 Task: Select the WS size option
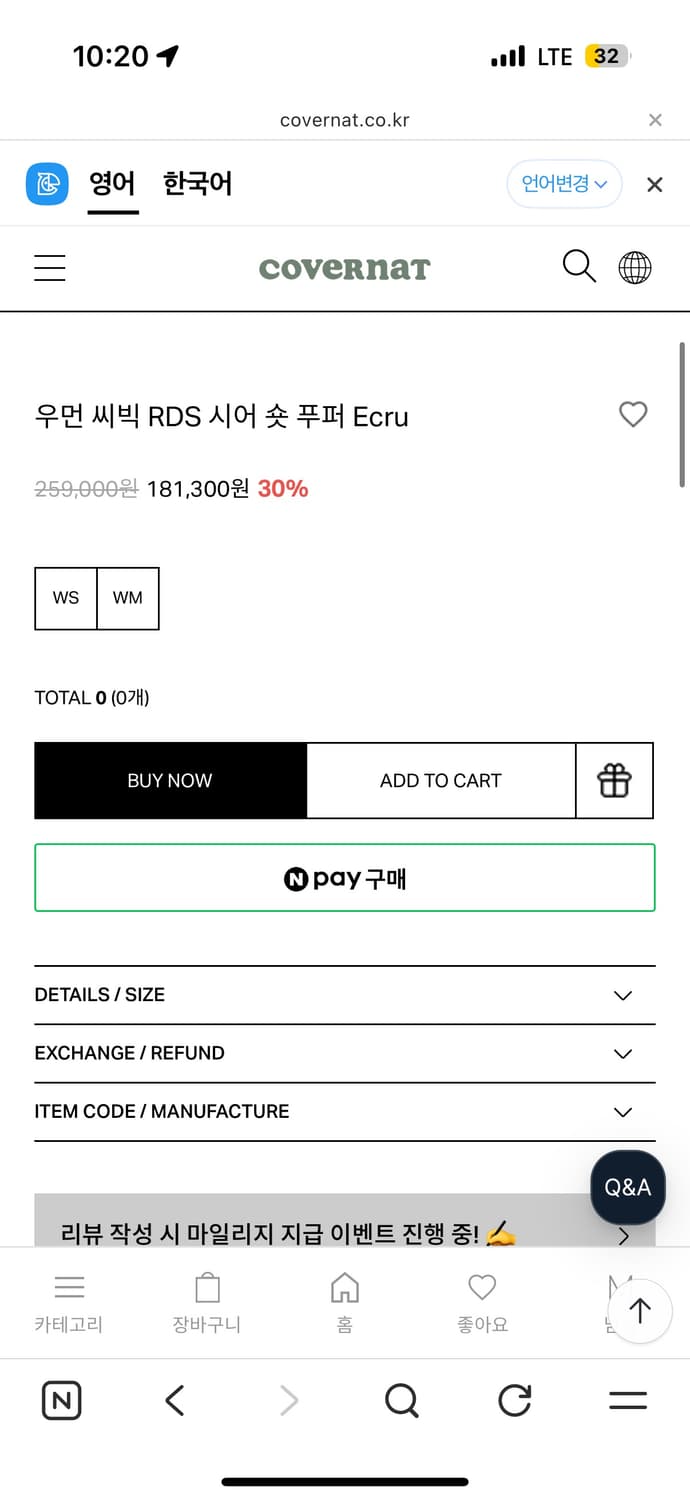(x=65, y=598)
